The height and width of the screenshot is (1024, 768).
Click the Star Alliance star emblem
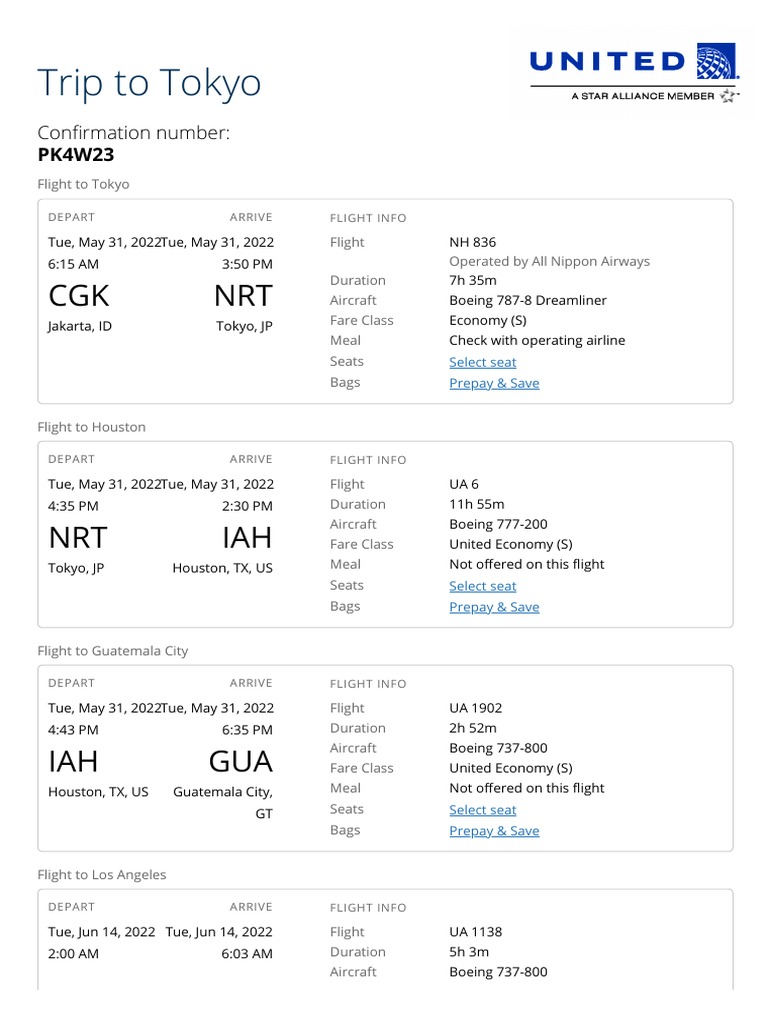pyautogui.click(x=727, y=96)
